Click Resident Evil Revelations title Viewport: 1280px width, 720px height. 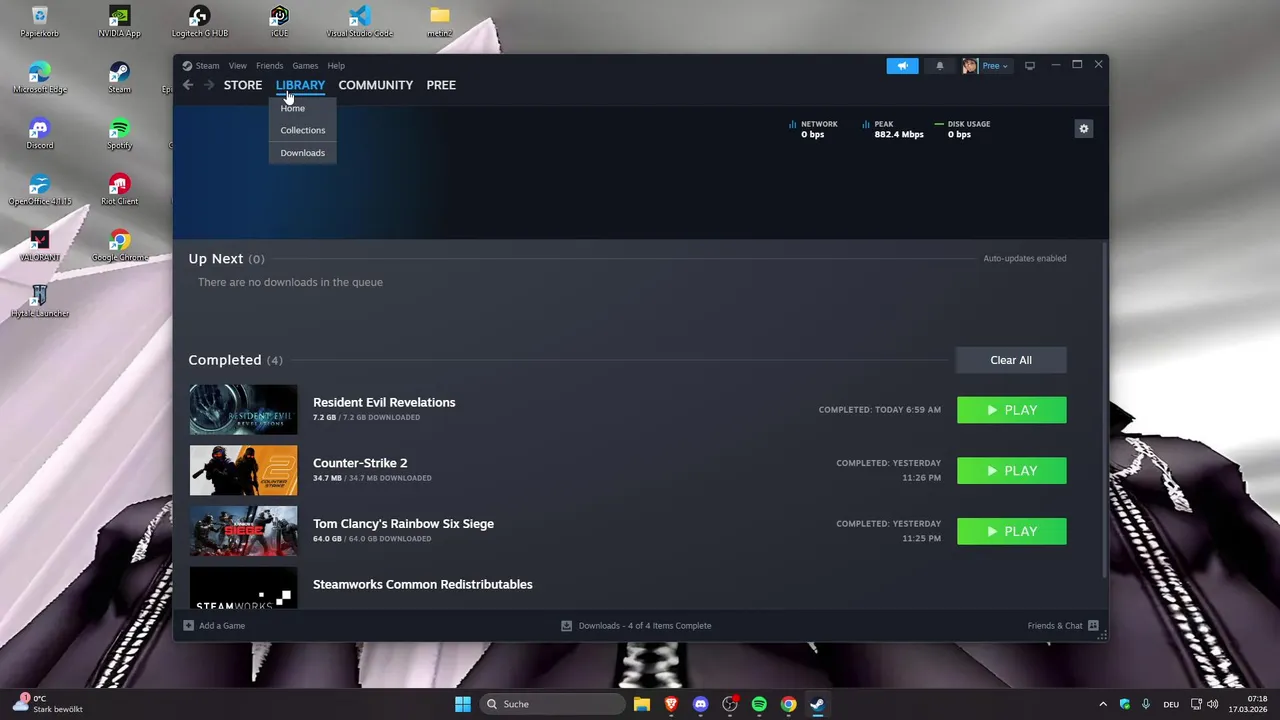point(384,402)
